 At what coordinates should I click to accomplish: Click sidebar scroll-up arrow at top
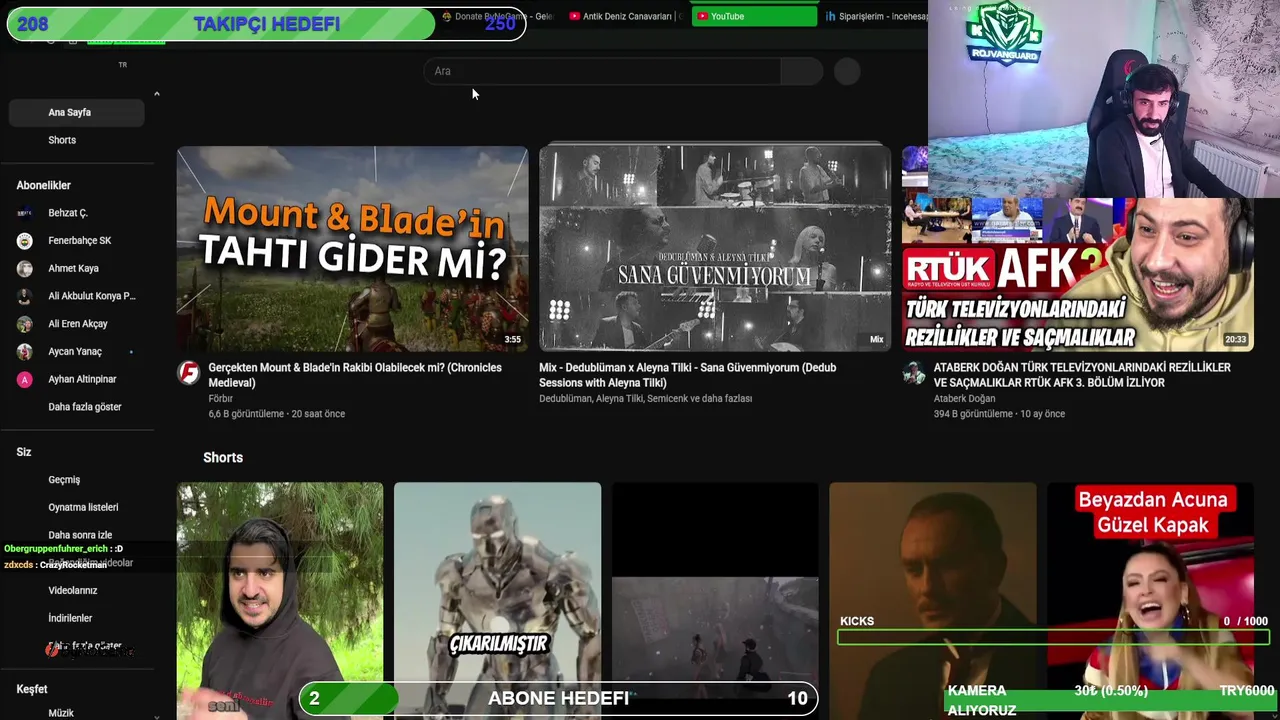157,94
